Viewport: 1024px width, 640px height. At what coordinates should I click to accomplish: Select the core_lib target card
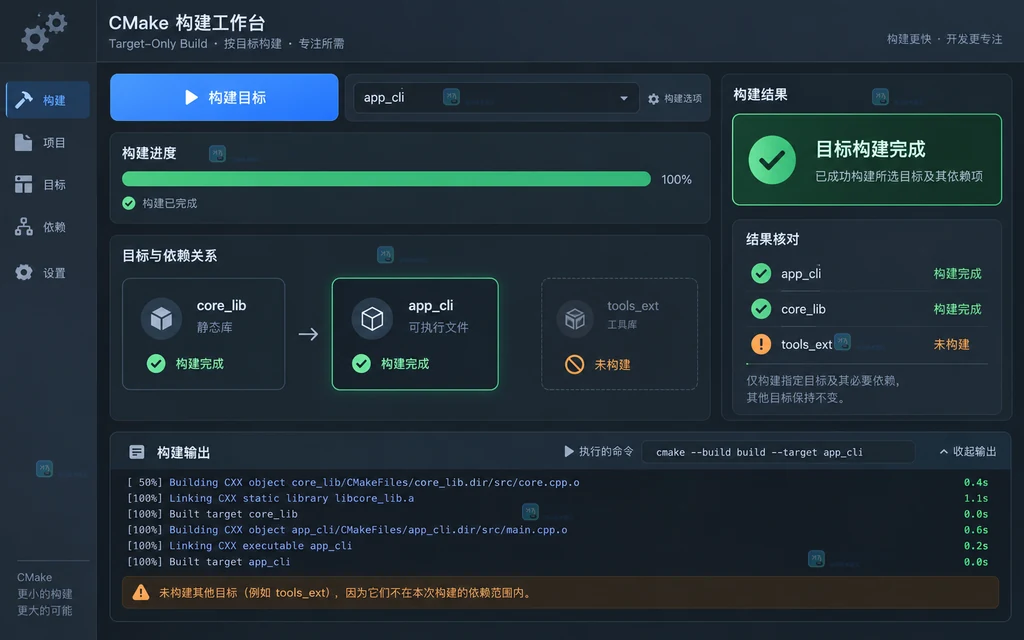tap(203, 334)
